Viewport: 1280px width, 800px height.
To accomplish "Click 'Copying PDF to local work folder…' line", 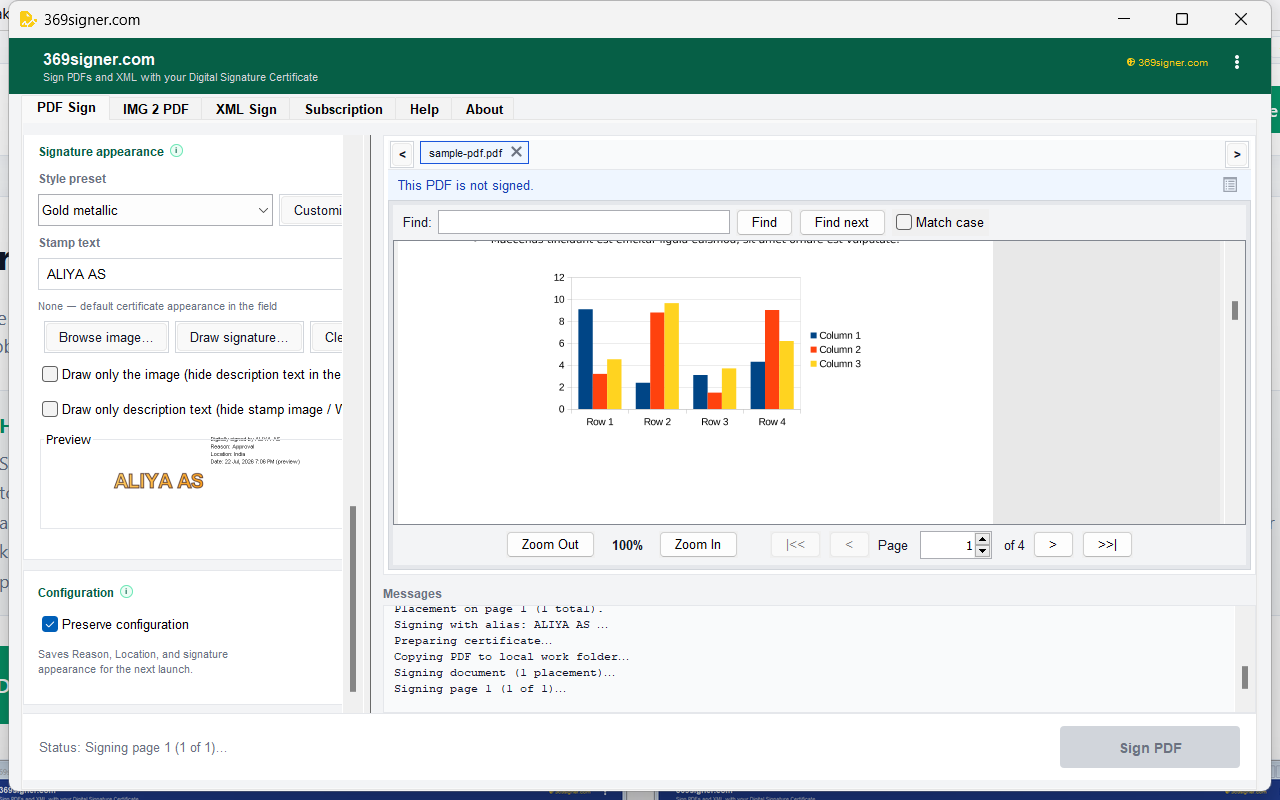I will tap(512, 657).
